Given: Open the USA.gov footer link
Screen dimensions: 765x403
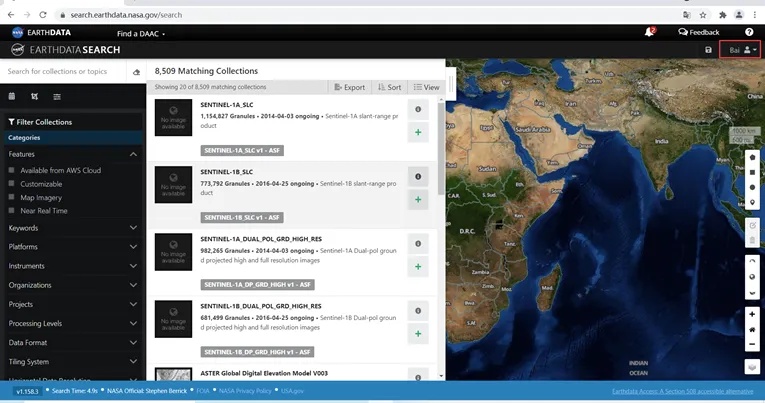Looking at the screenshot, I should coord(292,391).
